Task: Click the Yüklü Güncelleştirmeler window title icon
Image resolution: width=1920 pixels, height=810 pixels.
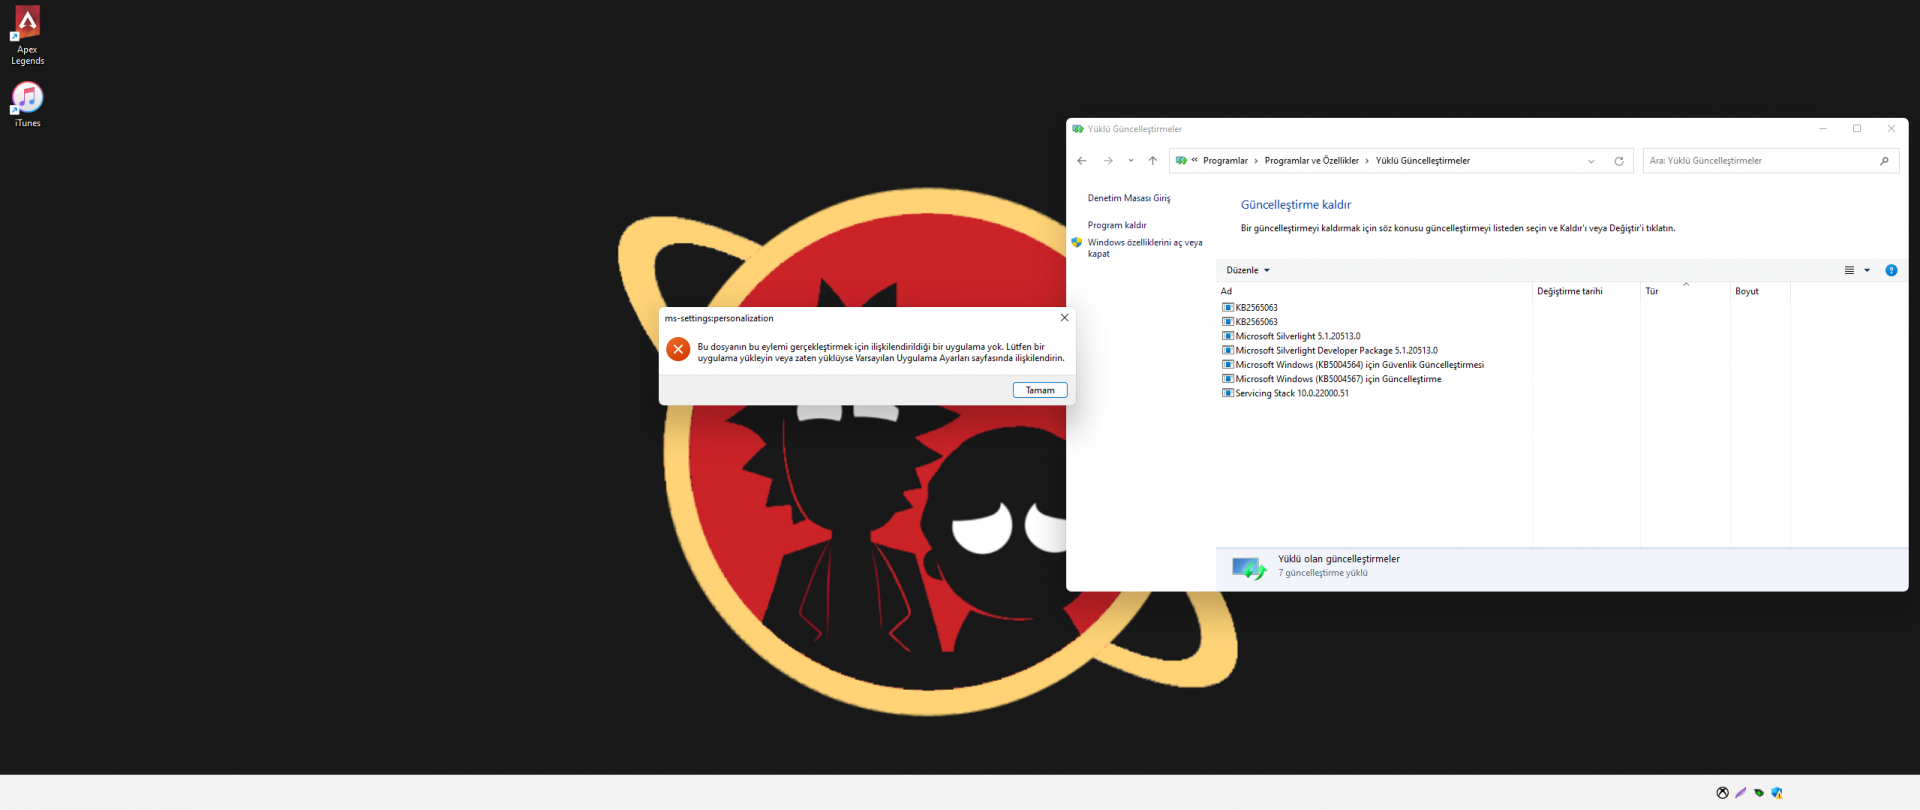Action: [x=1078, y=129]
